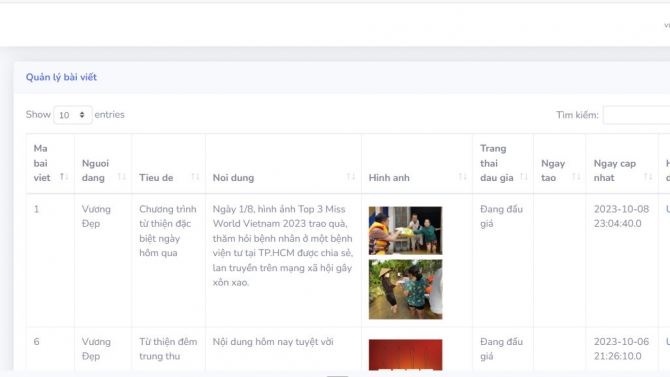
Task: Sort by Ngay cap nhat column icon
Action: point(648,177)
